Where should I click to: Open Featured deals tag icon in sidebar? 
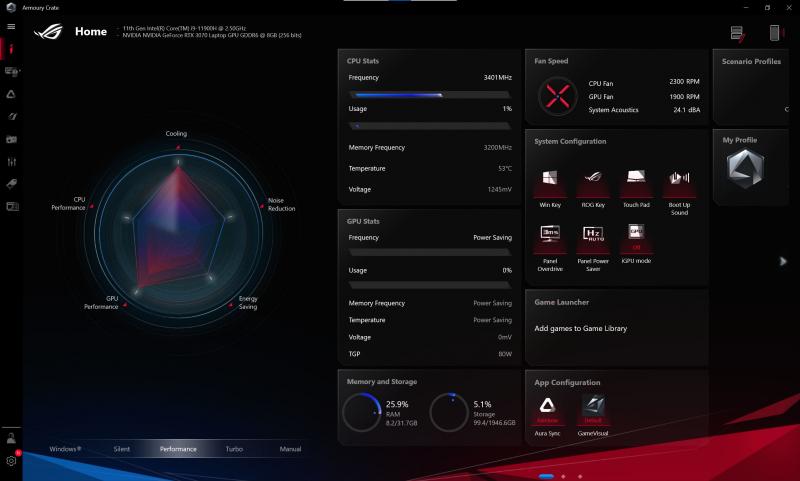click(x=11, y=184)
